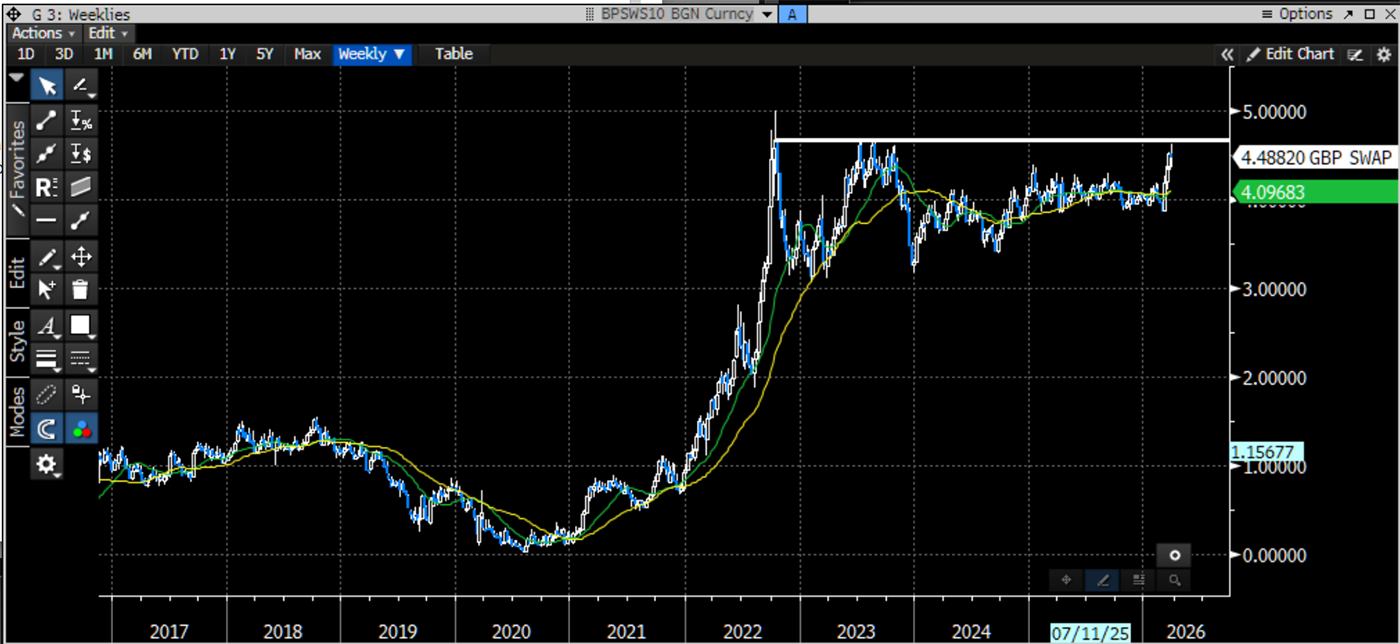Open the Weekly interval dropdown

(372, 54)
